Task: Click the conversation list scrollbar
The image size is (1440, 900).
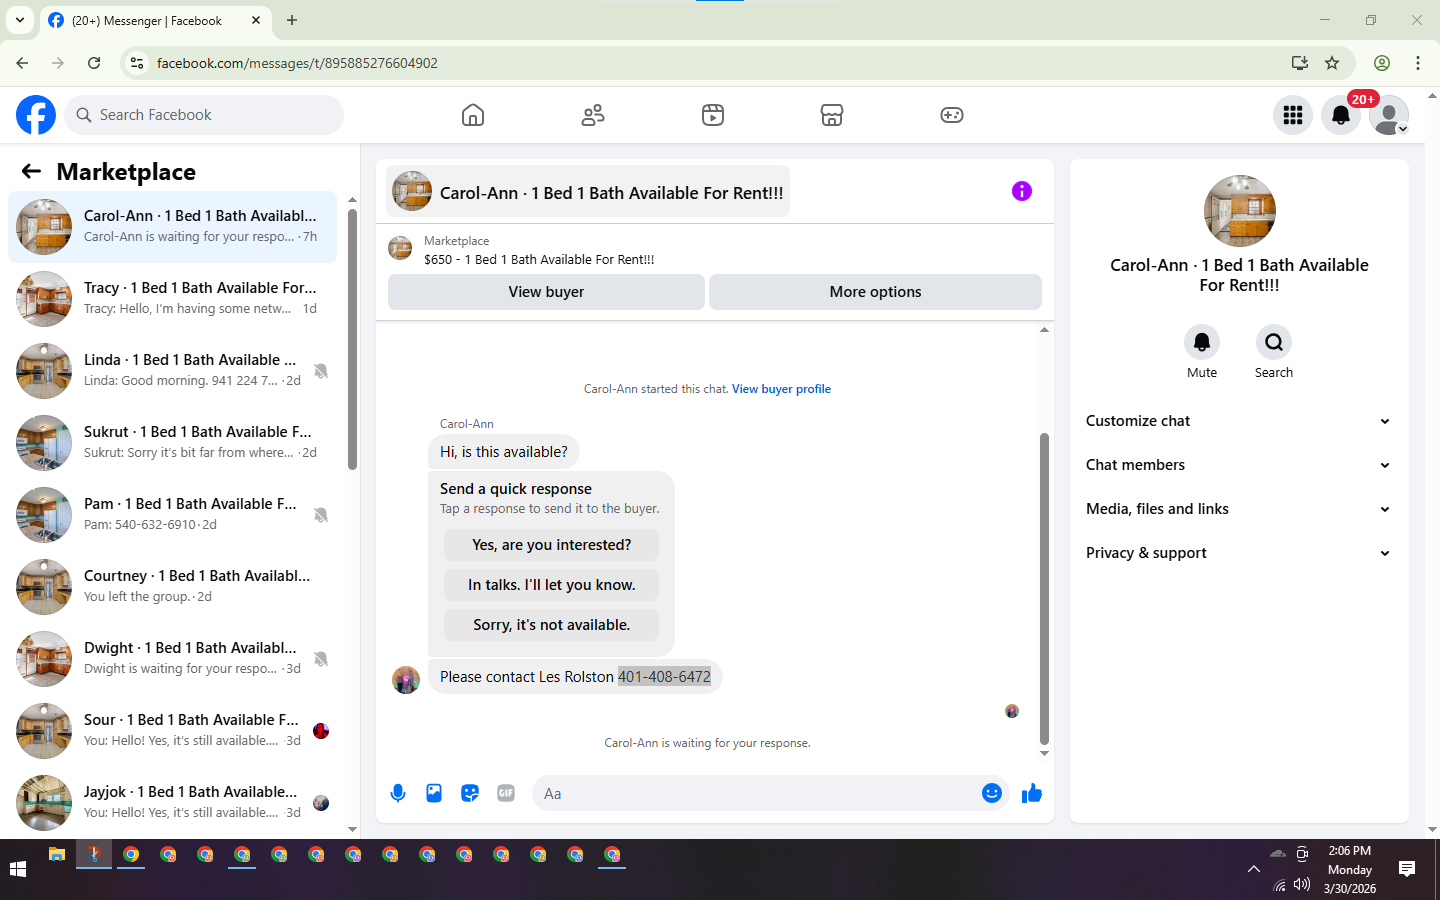Action: 352,338
